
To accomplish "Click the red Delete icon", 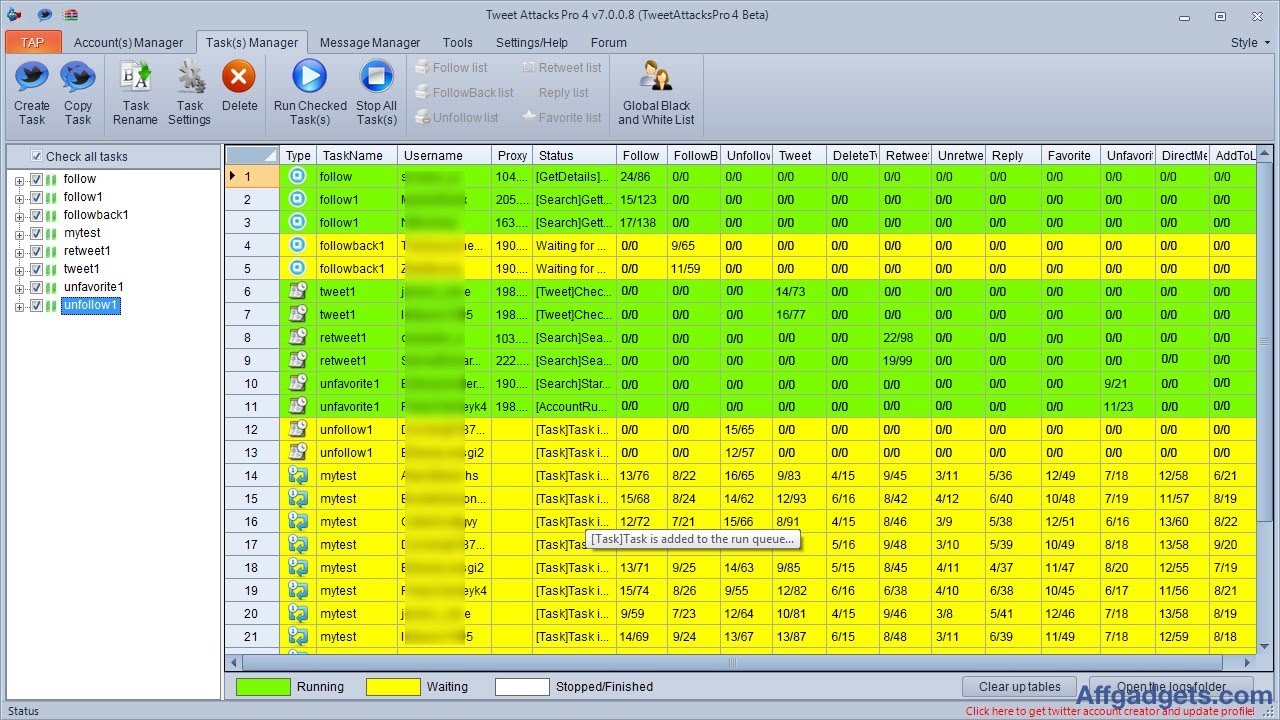I will tap(239, 77).
